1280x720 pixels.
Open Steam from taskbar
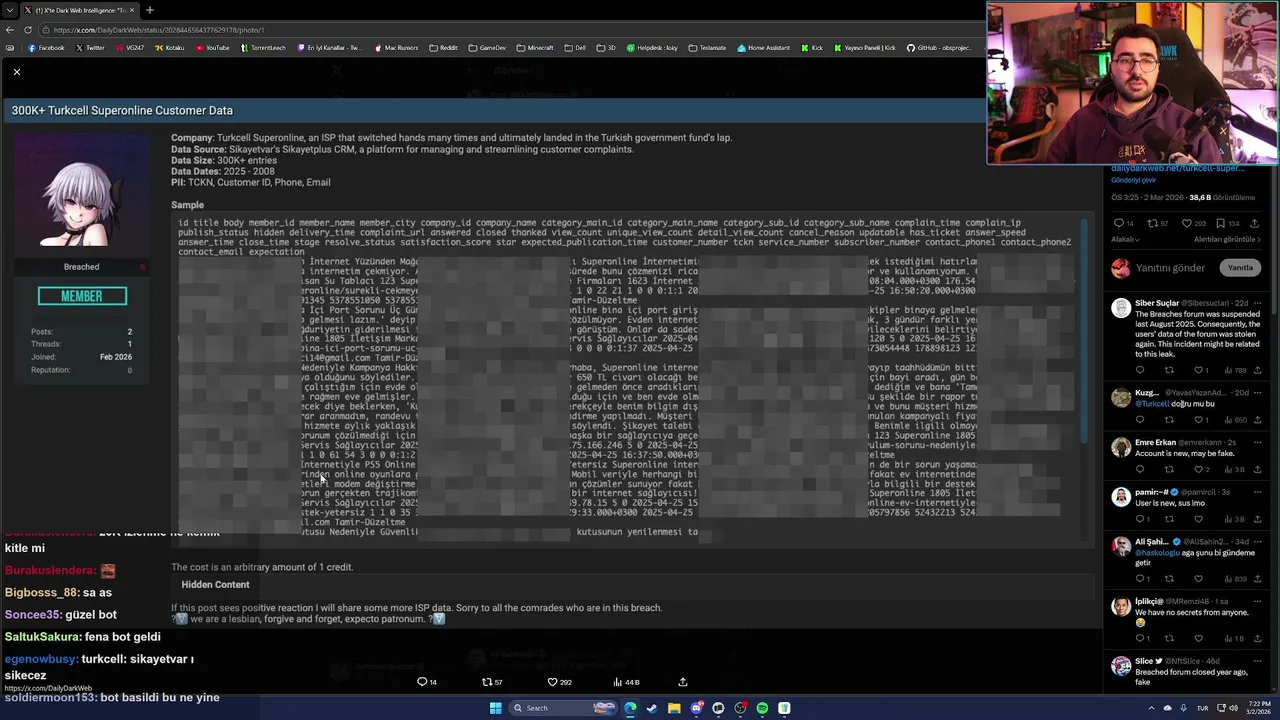[x=652, y=708]
